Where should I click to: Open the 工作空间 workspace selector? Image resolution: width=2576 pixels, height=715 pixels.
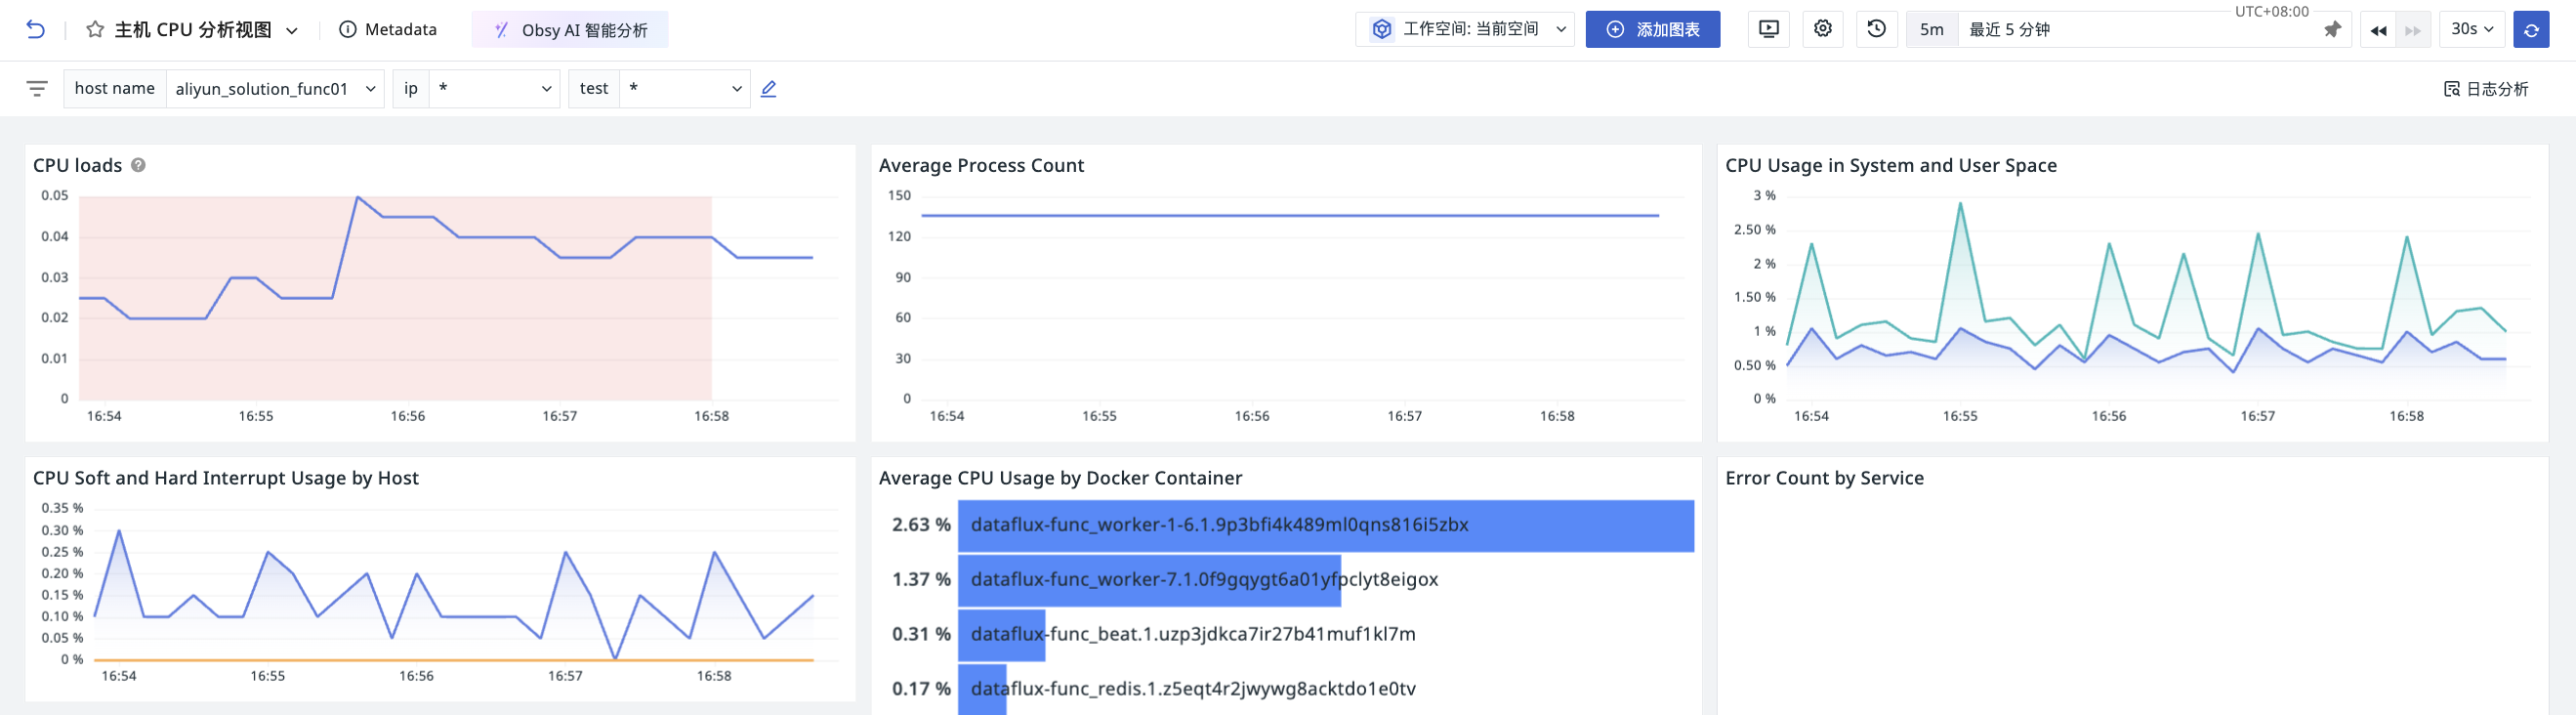1464,29
